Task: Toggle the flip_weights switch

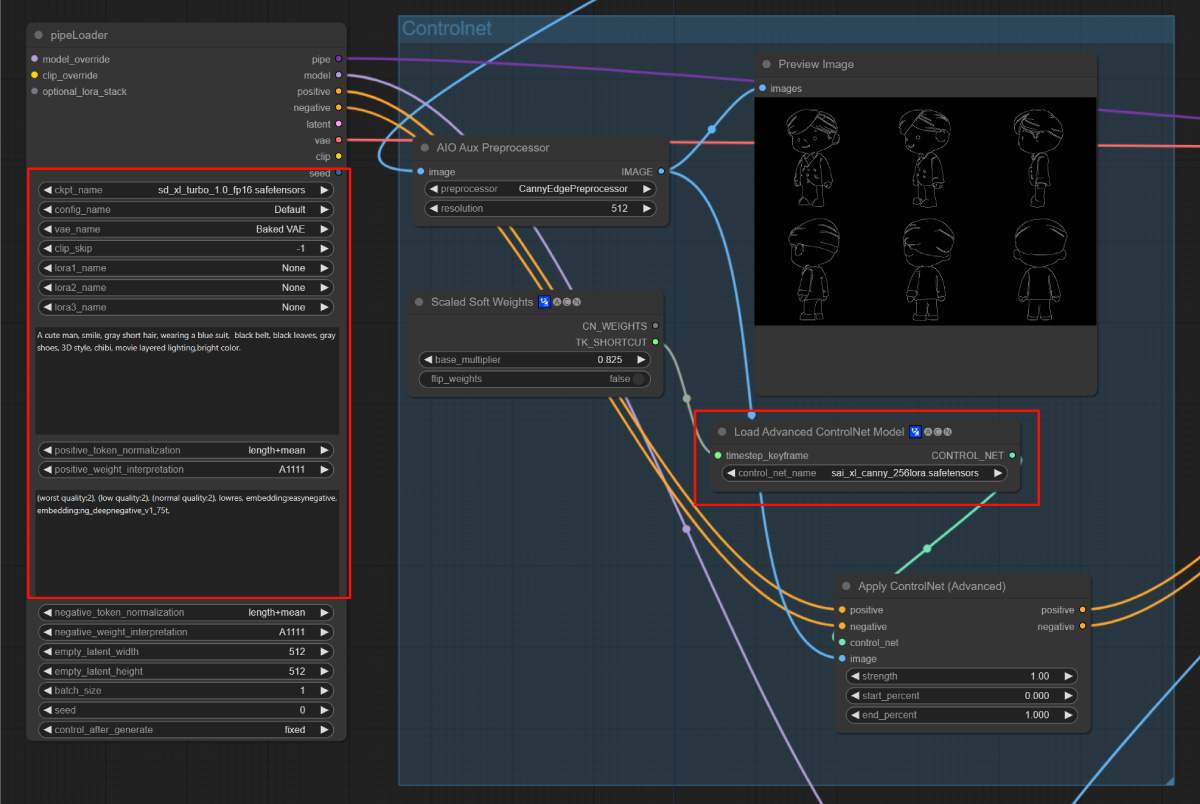Action: (638, 379)
